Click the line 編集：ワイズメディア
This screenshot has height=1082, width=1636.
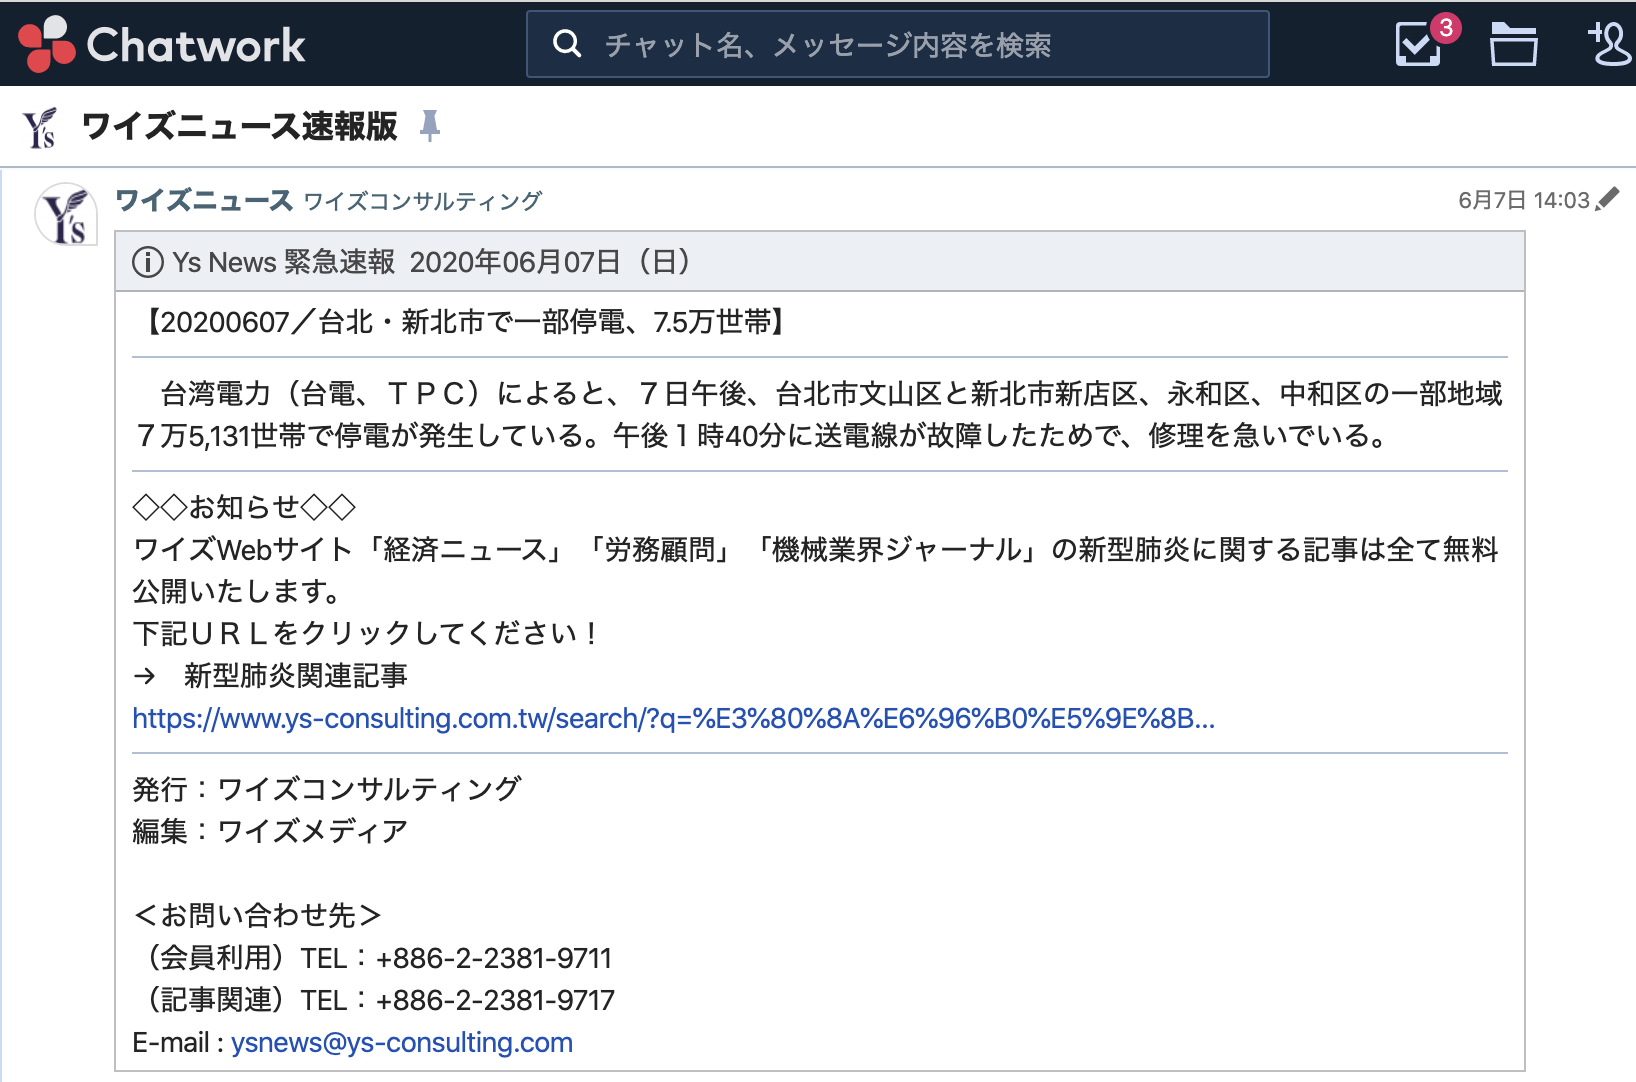(x=270, y=831)
